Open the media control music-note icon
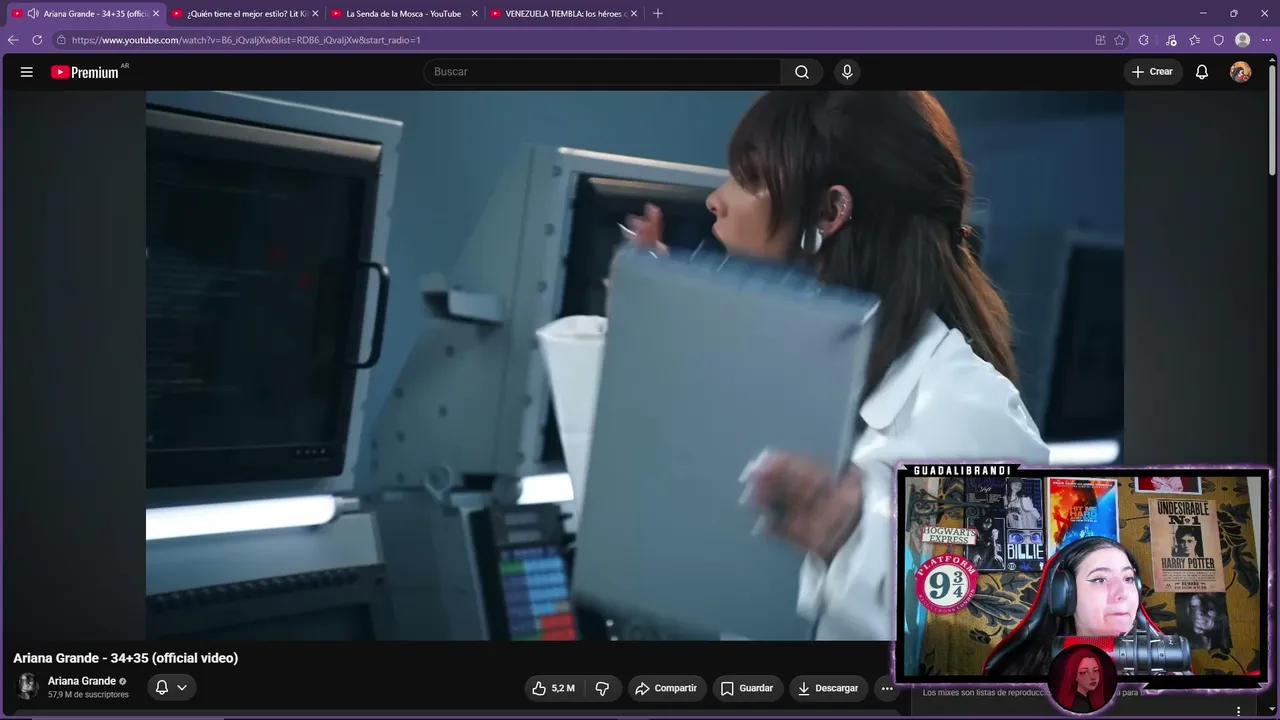 point(1171,40)
